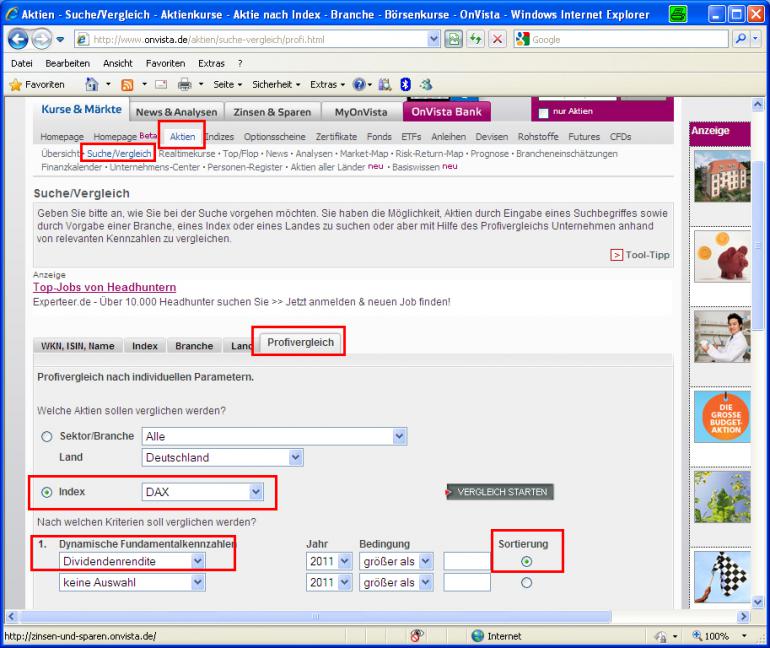Screen dimensions: 770x648
Task: Select the 'WKN, ISIN, Name' tab
Action: pyautogui.click(x=78, y=346)
